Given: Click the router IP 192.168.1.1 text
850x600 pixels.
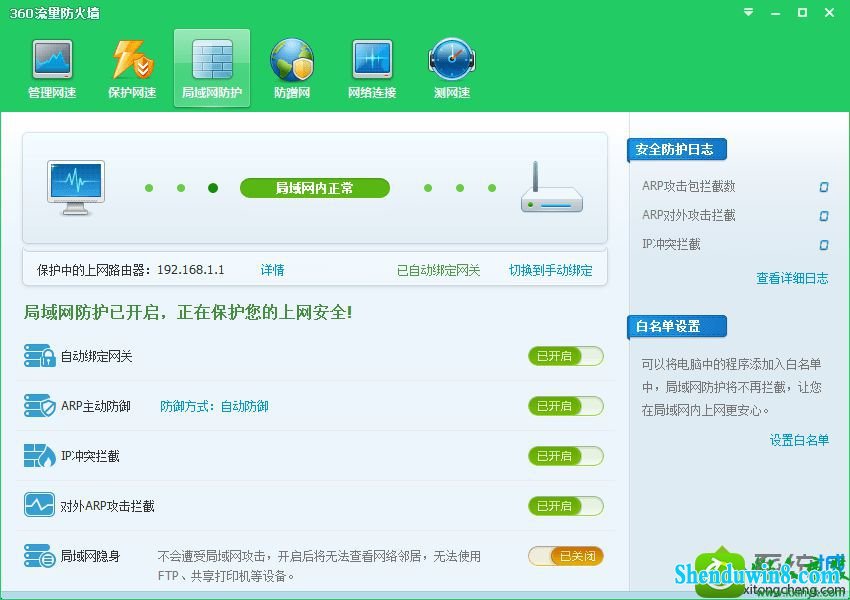Looking at the screenshot, I should 191,270.
